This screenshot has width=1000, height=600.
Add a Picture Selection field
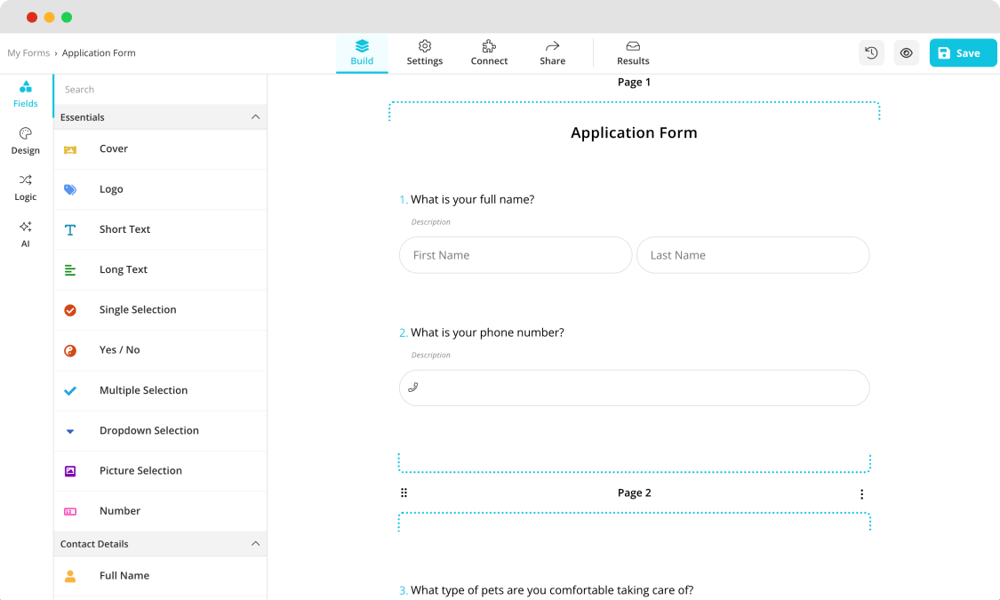pyautogui.click(x=140, y=471)
